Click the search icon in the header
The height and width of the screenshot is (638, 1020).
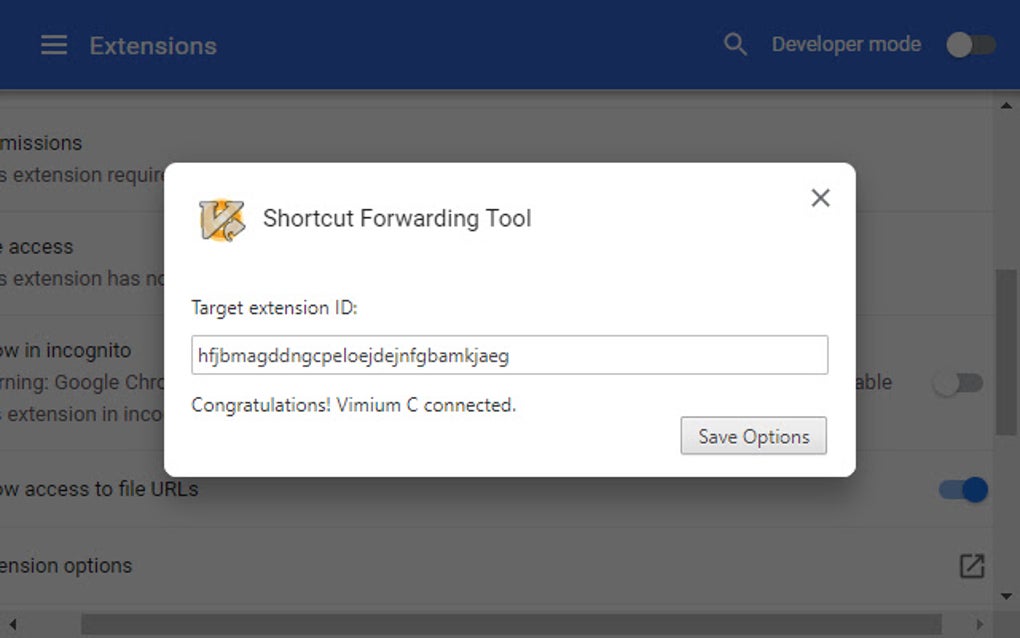point(734,44)
